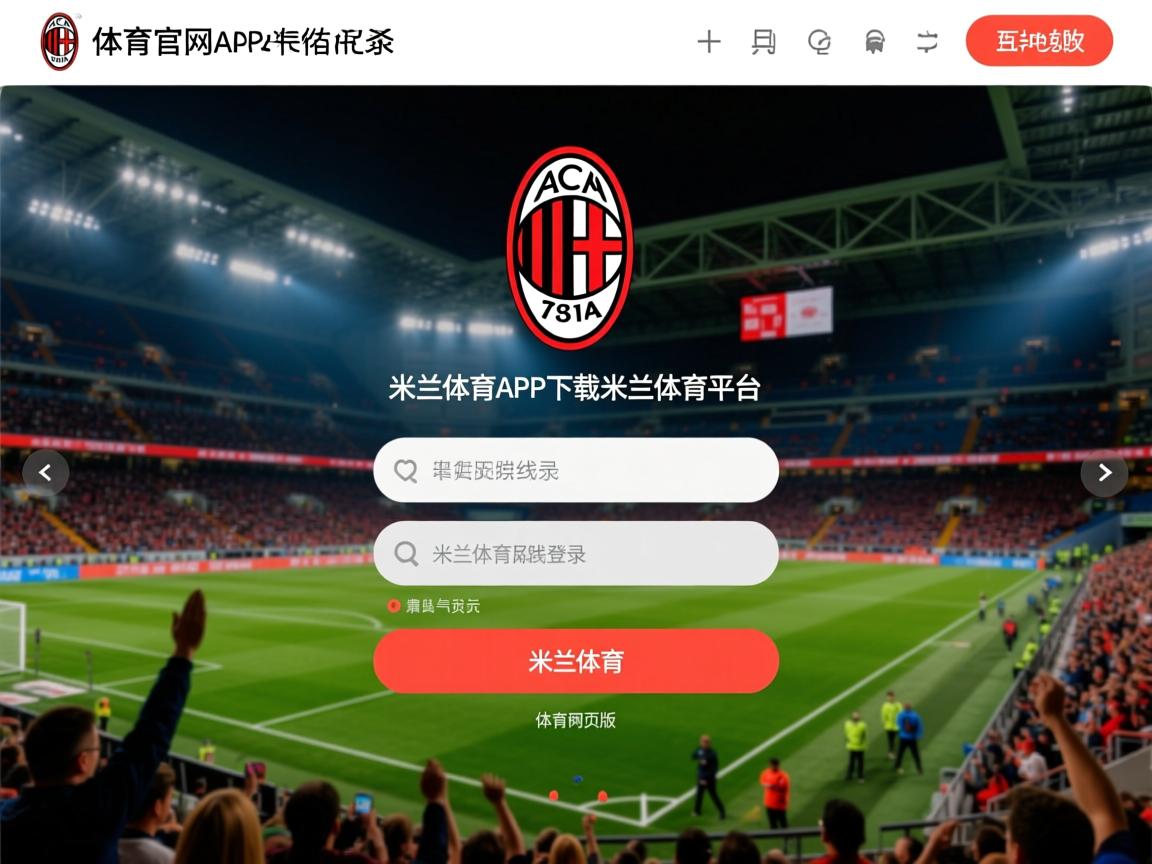Click the plus icon in header

point(708,41)
